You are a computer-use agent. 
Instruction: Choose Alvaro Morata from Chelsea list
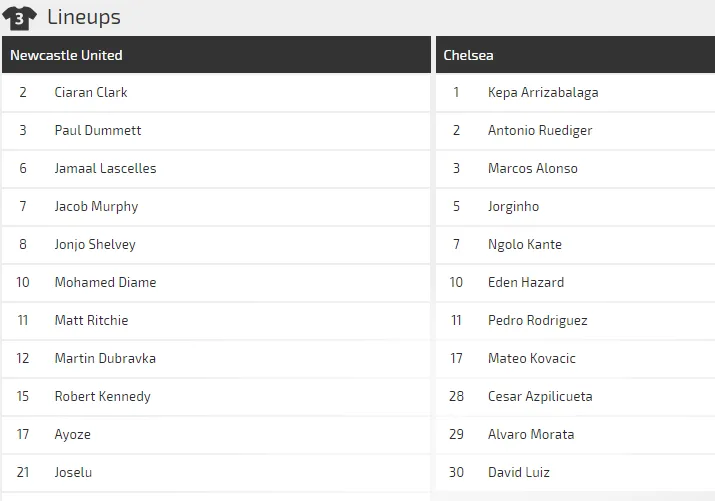point(531,435)
